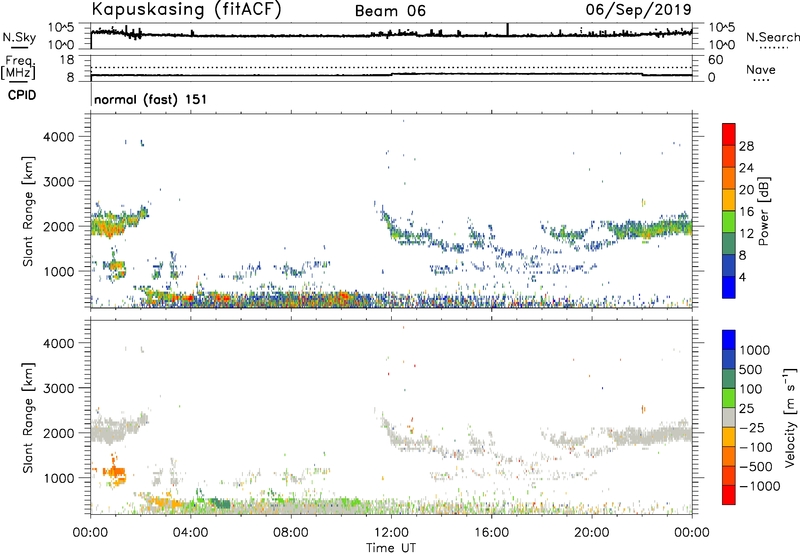Select the 28 label on Power scale

point(746,146)
